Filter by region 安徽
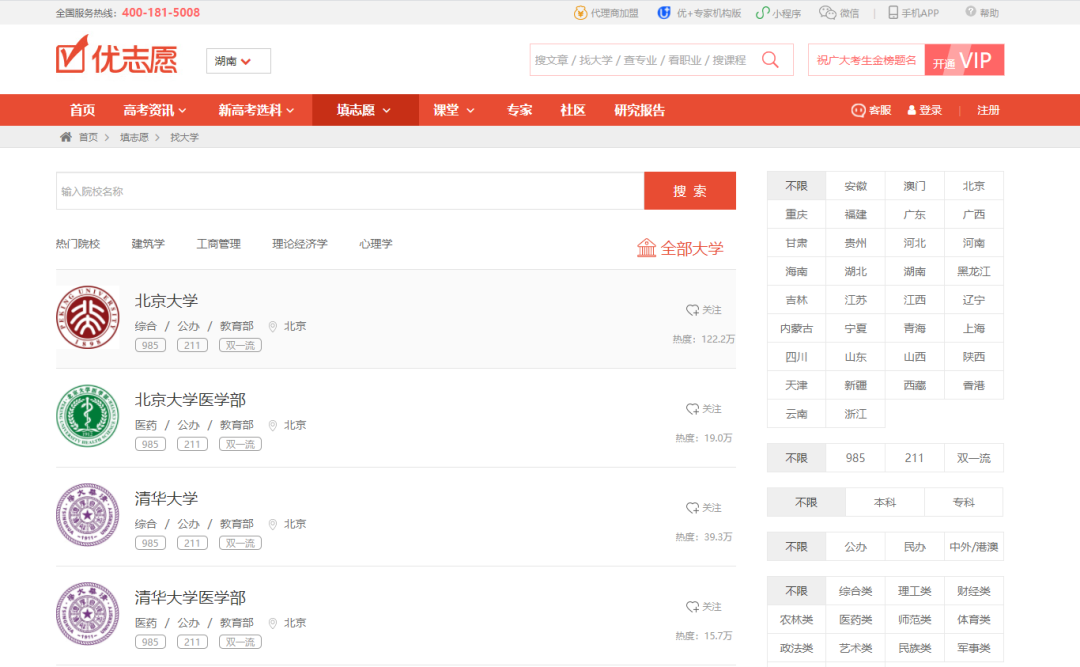1080x667 pixels. coord(855,186)
